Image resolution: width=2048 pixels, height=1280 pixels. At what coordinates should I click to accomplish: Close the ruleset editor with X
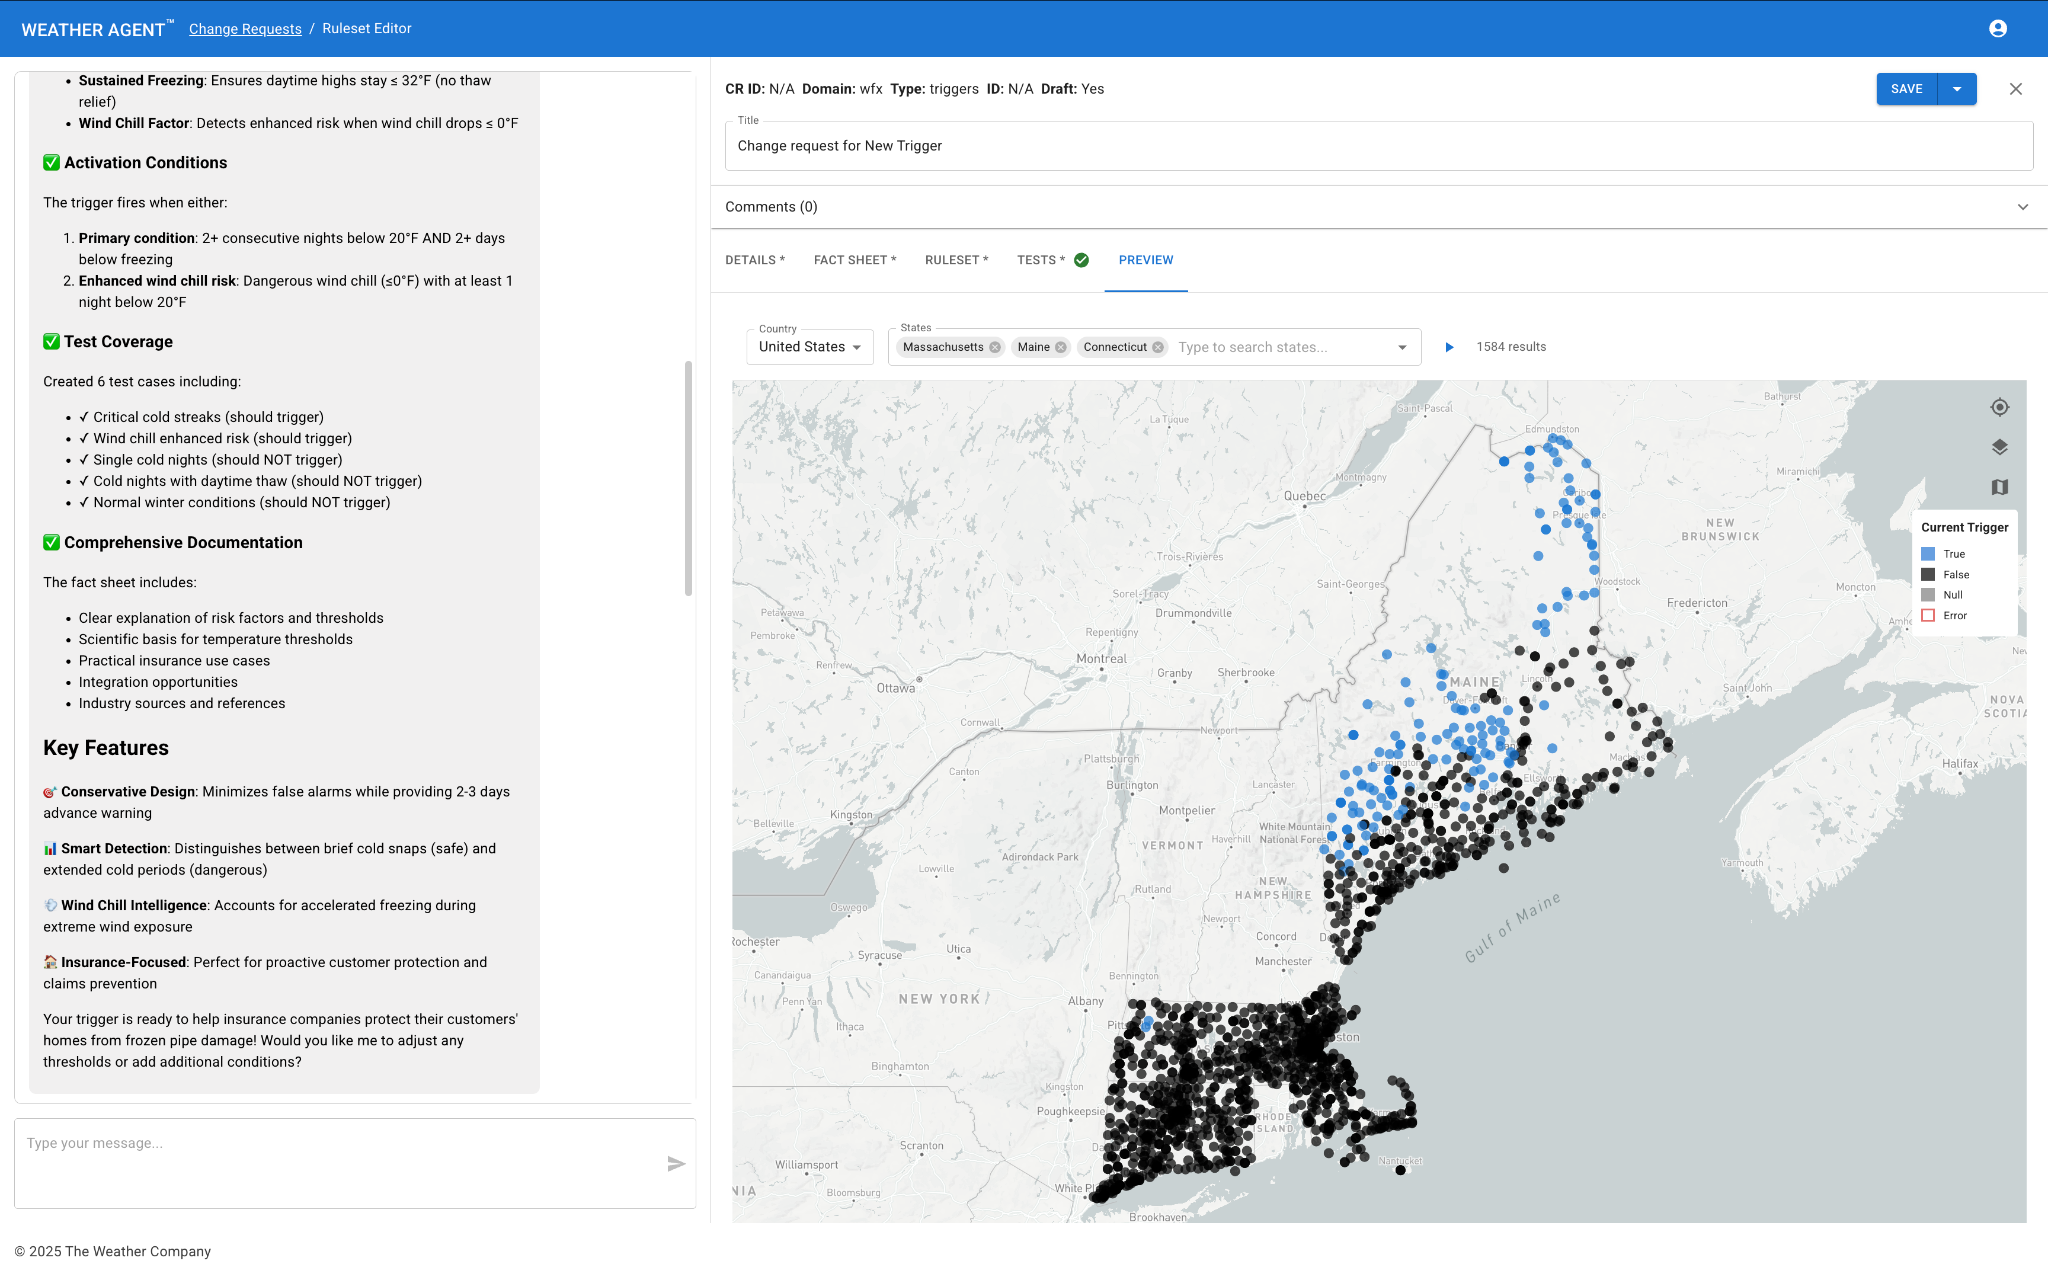pyautogui.click(x=2016, y=89)
